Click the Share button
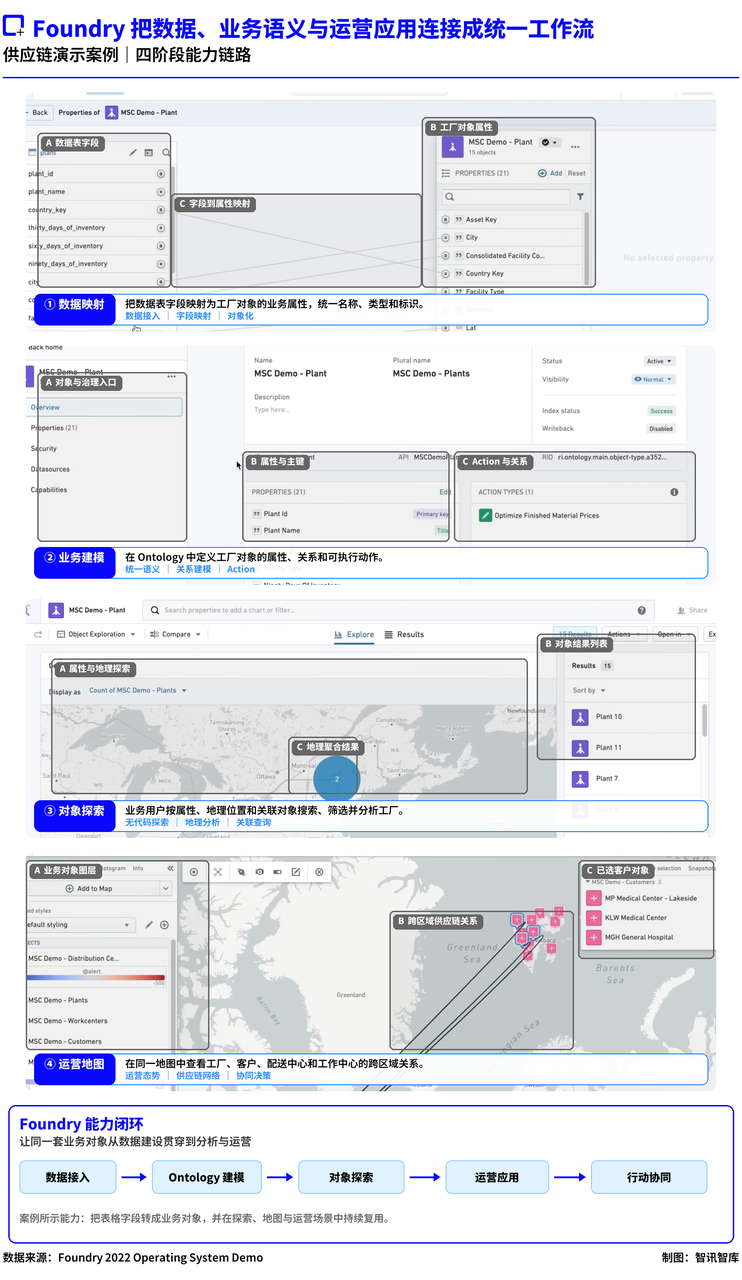This screenshot has width=742, height=1280. coord(692,610)
